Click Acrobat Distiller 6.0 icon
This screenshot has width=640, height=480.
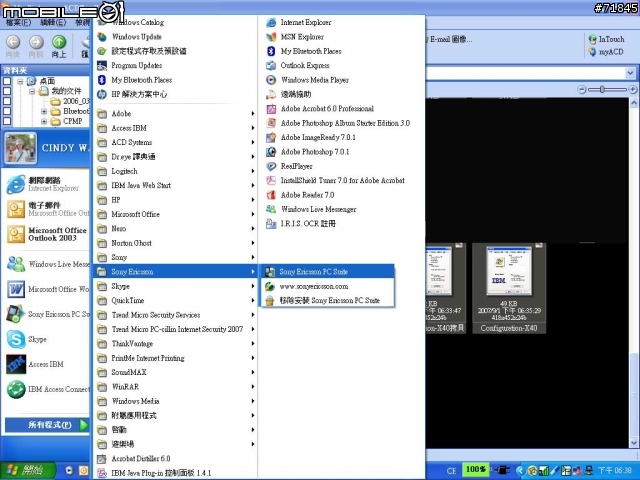(102, 459)
